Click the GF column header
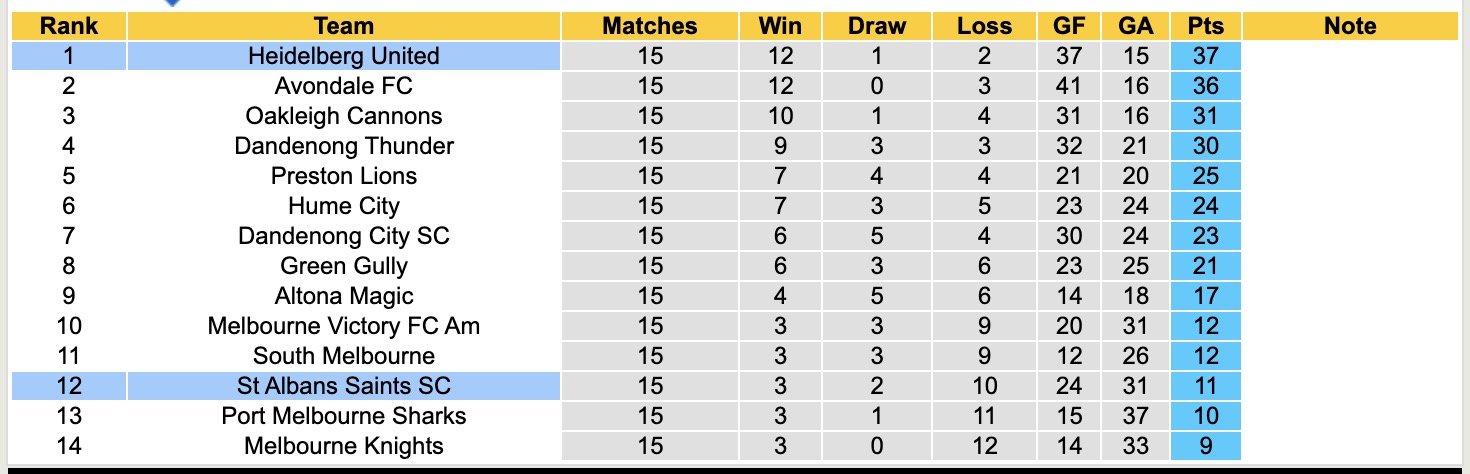This screenshot has width=1470, height=474. coord(1068,26)
